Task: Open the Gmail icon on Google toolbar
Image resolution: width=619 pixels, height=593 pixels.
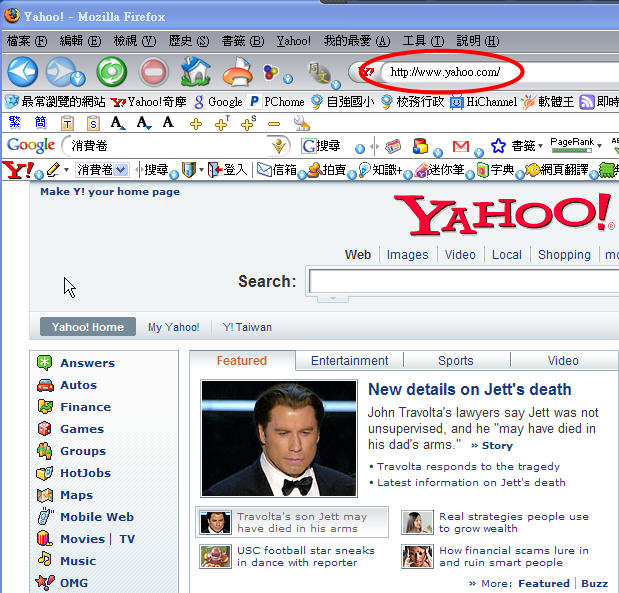Action: (x=461, y=146)
